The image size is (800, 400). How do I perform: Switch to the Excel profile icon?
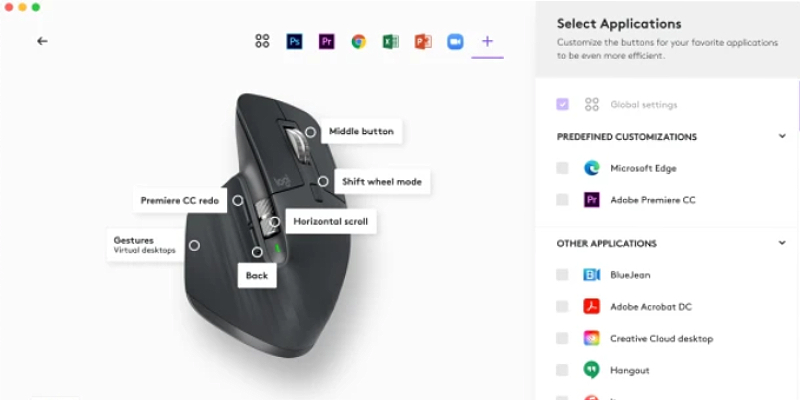[391, 41]
